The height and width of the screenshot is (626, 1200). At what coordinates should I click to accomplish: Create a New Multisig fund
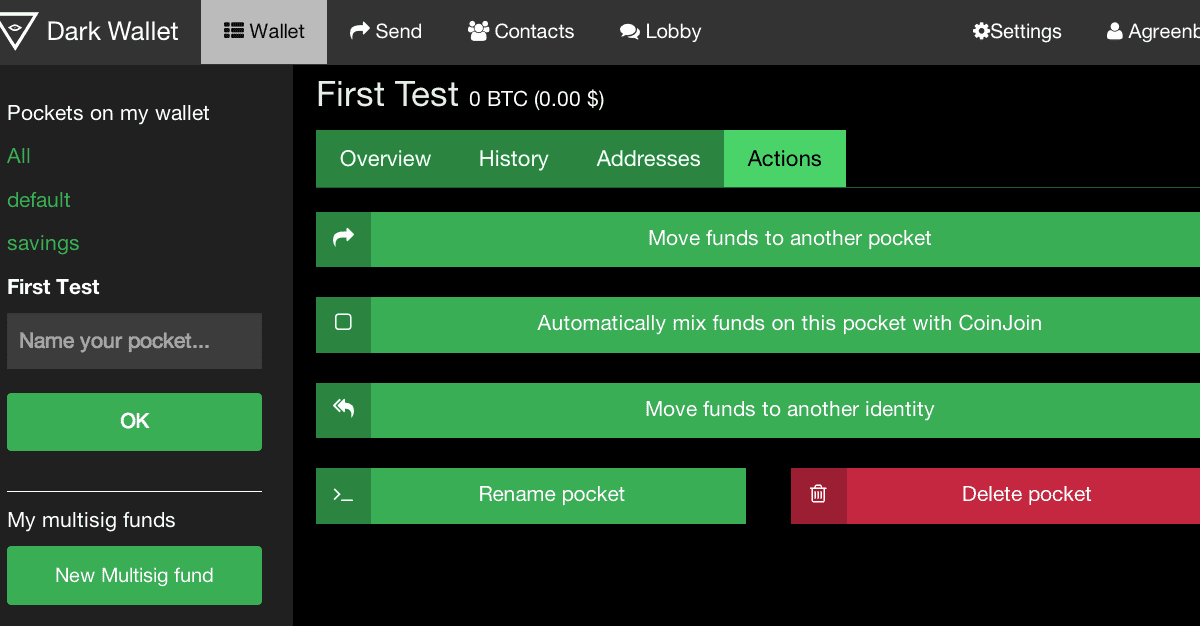click(134, 575)
